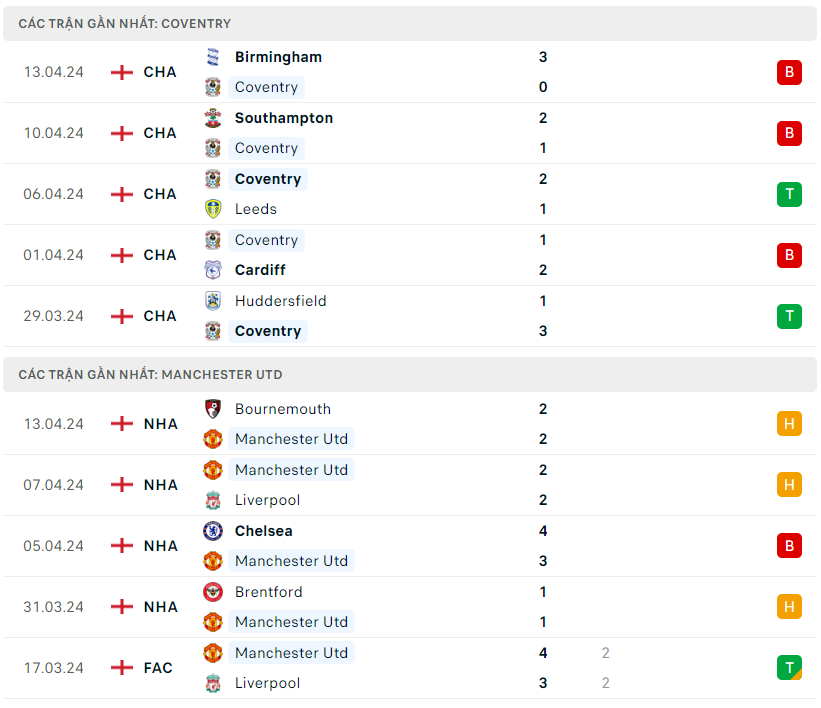This screenshot has width=821, height=708.
Task: Click the Southampton club crest icon
Action: pos(212,118)
